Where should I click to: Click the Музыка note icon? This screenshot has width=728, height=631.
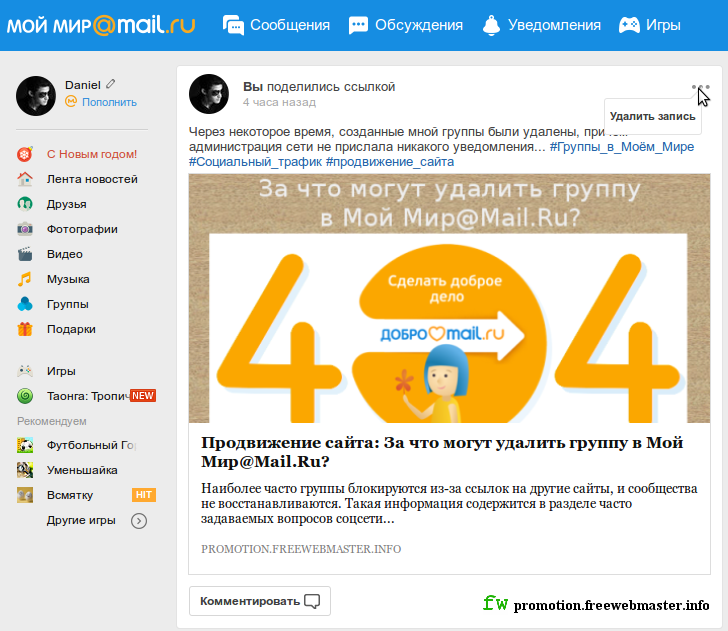[25, 279]
